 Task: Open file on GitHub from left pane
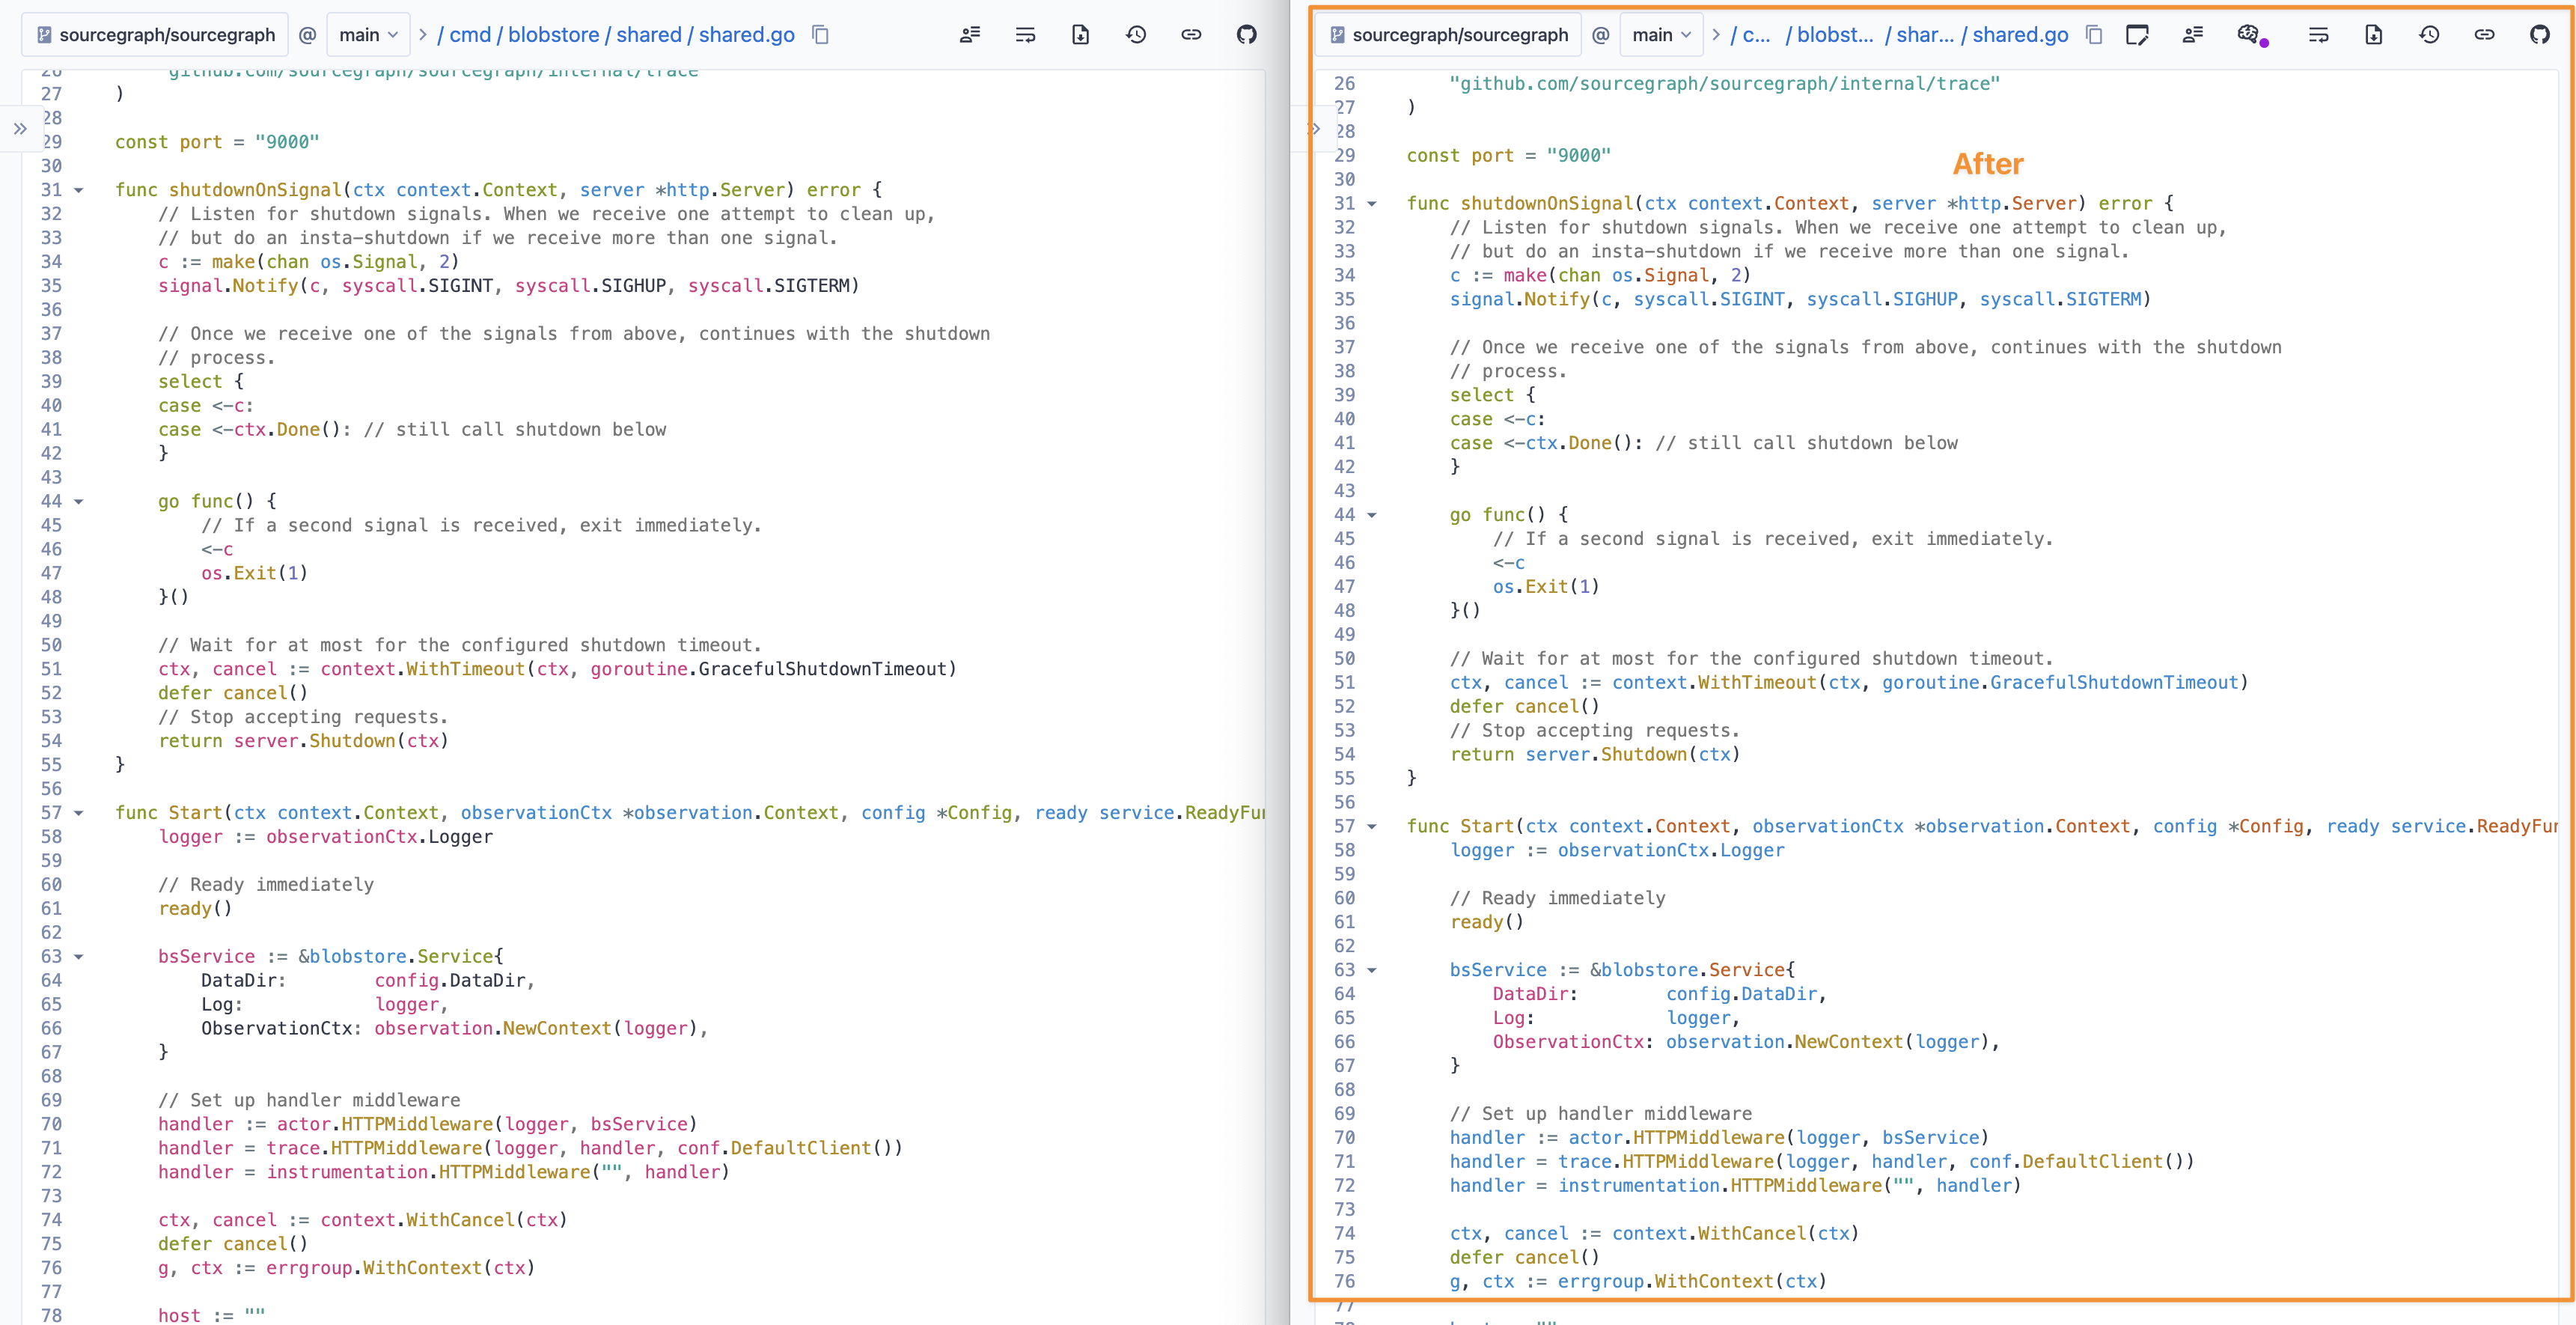coord(1246,35)
